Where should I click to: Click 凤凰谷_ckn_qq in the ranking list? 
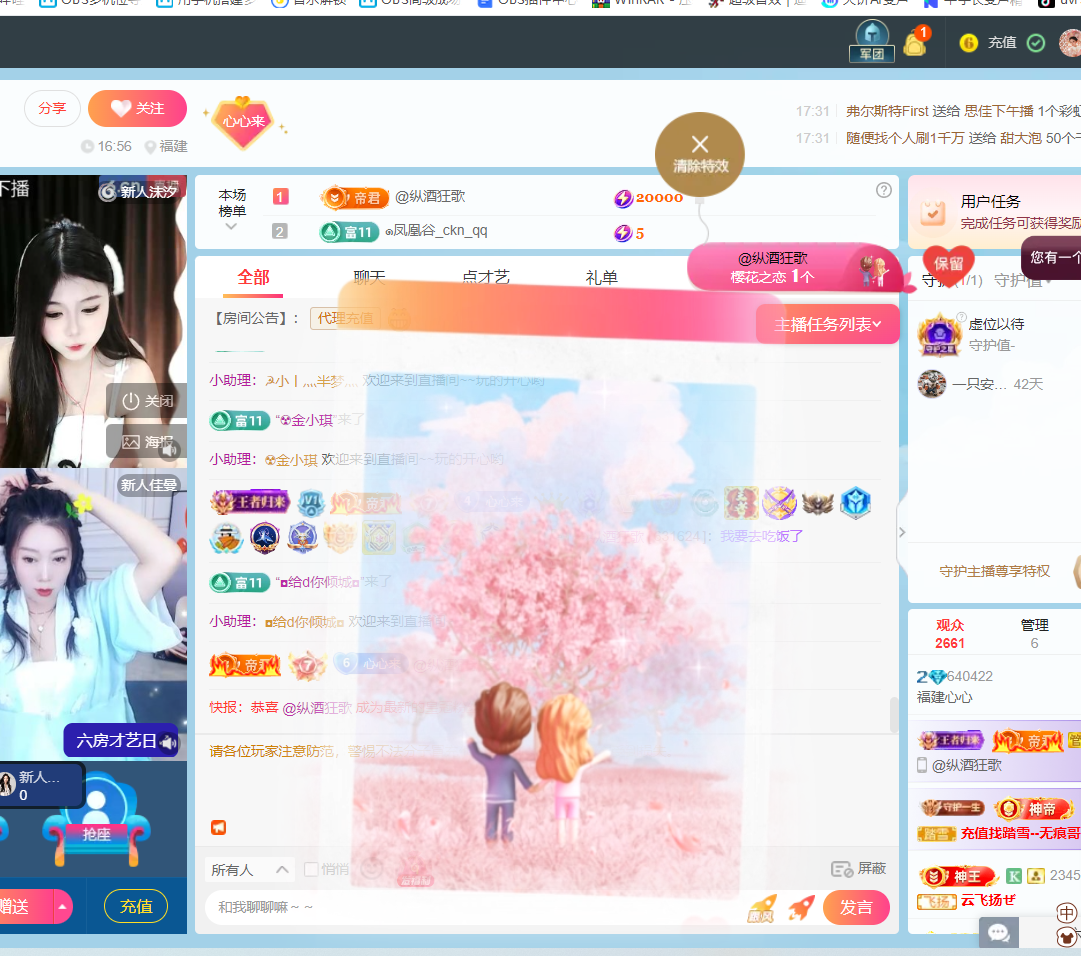436,231
